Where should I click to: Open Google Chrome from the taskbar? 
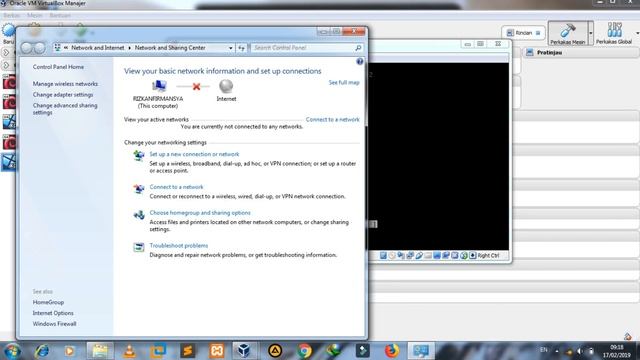304,351
